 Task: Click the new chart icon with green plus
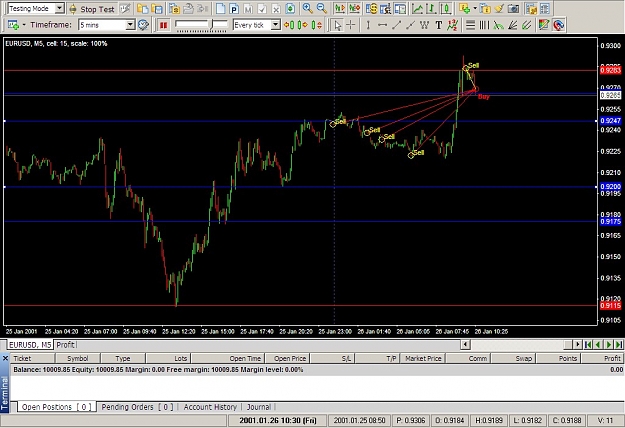(x=13, y=25)
